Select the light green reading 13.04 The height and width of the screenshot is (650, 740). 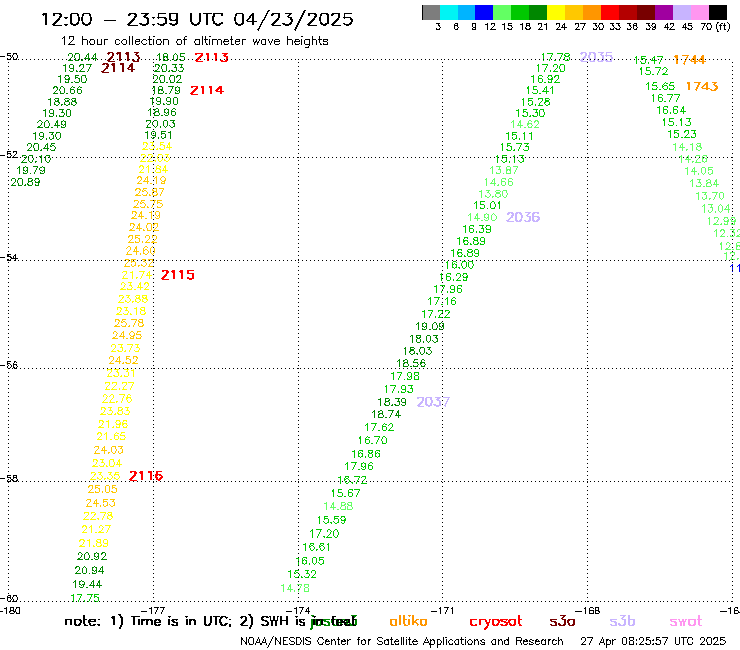click(716, 209)
